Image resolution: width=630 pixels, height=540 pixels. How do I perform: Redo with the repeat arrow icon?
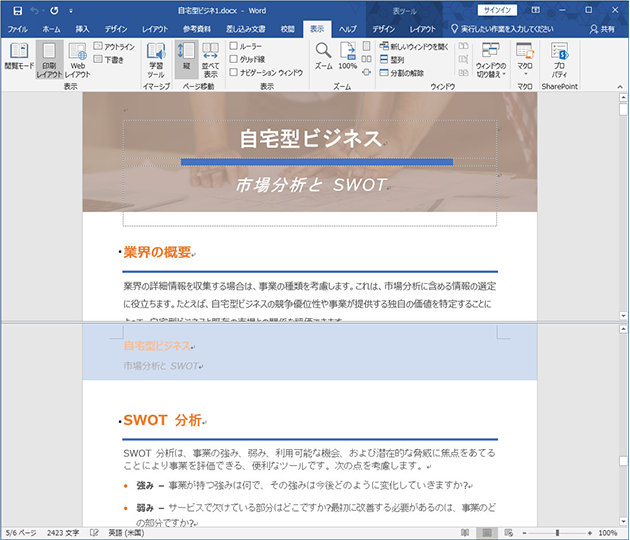tap(54, 11)
